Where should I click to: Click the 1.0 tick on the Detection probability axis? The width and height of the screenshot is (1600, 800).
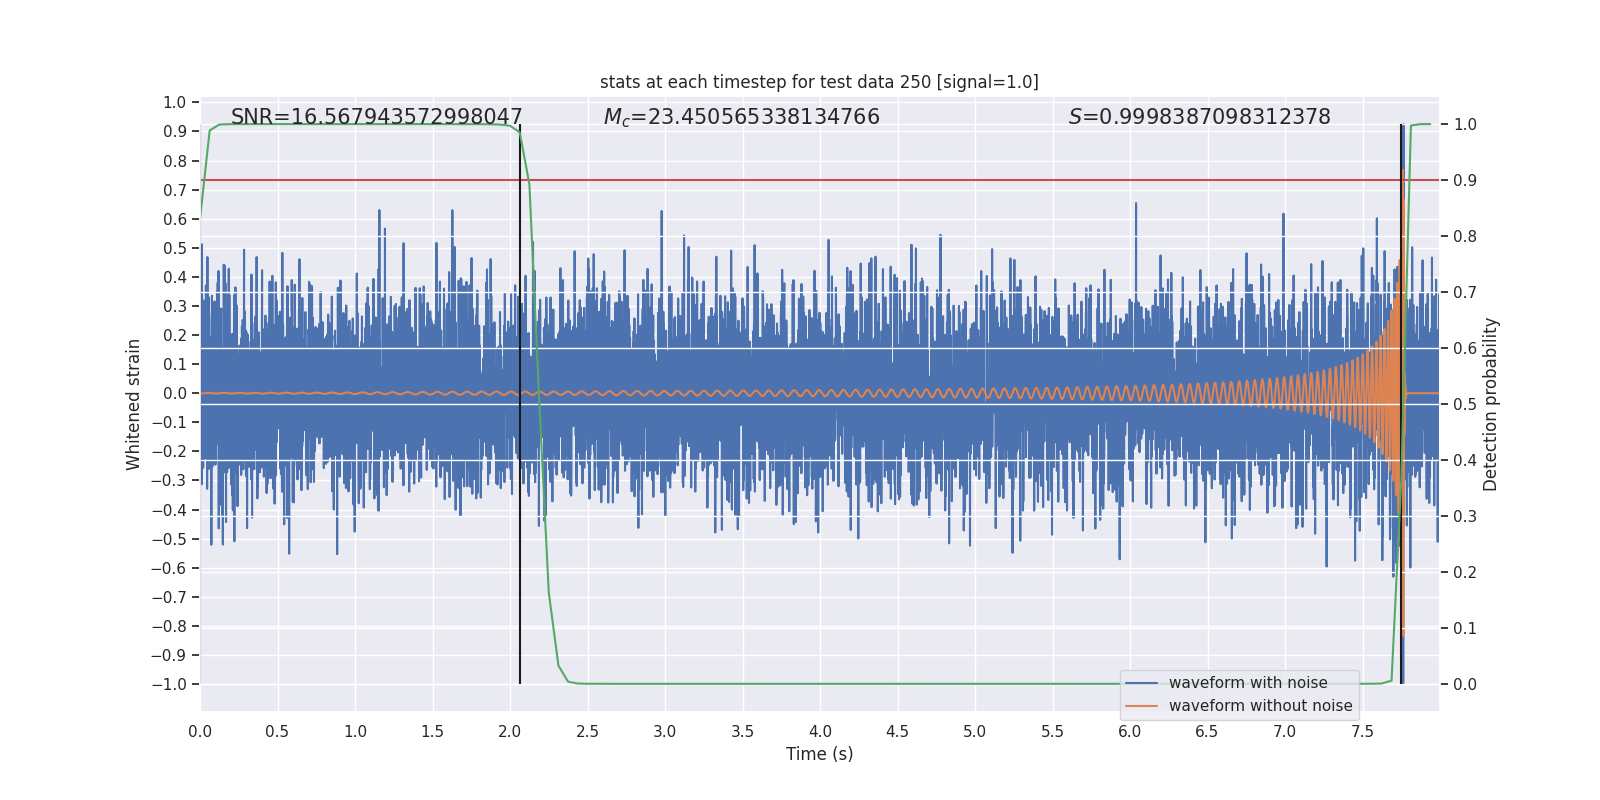(x=1465, y=124)
